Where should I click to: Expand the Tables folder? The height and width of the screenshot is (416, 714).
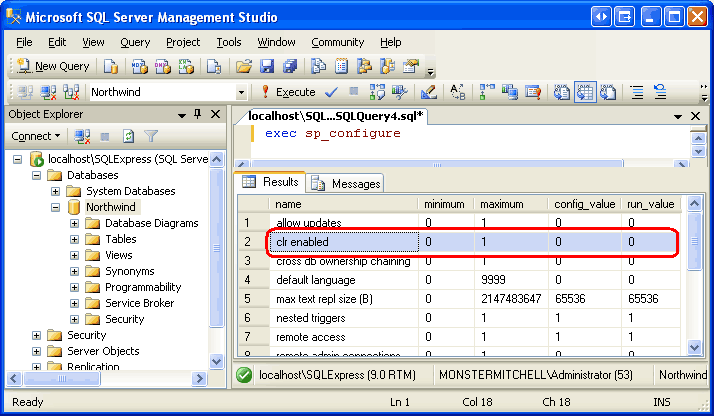point(75,239)
